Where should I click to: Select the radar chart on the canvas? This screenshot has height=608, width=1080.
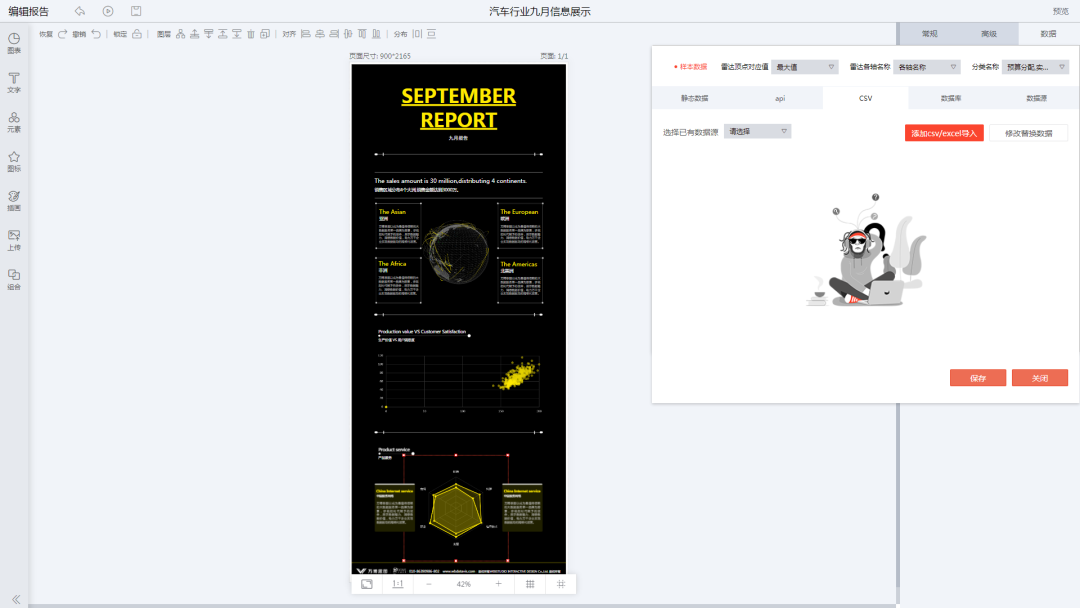point(455,510)
